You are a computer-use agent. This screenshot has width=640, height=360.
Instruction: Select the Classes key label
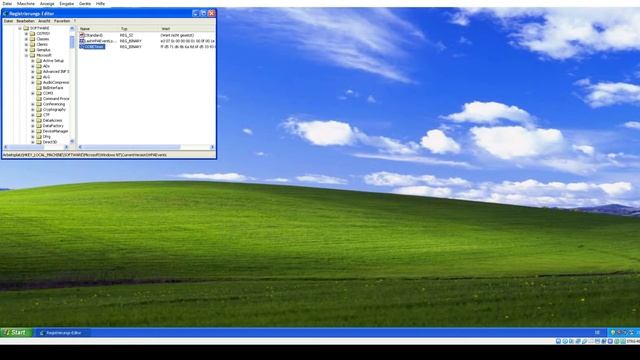tap(43, 39)
